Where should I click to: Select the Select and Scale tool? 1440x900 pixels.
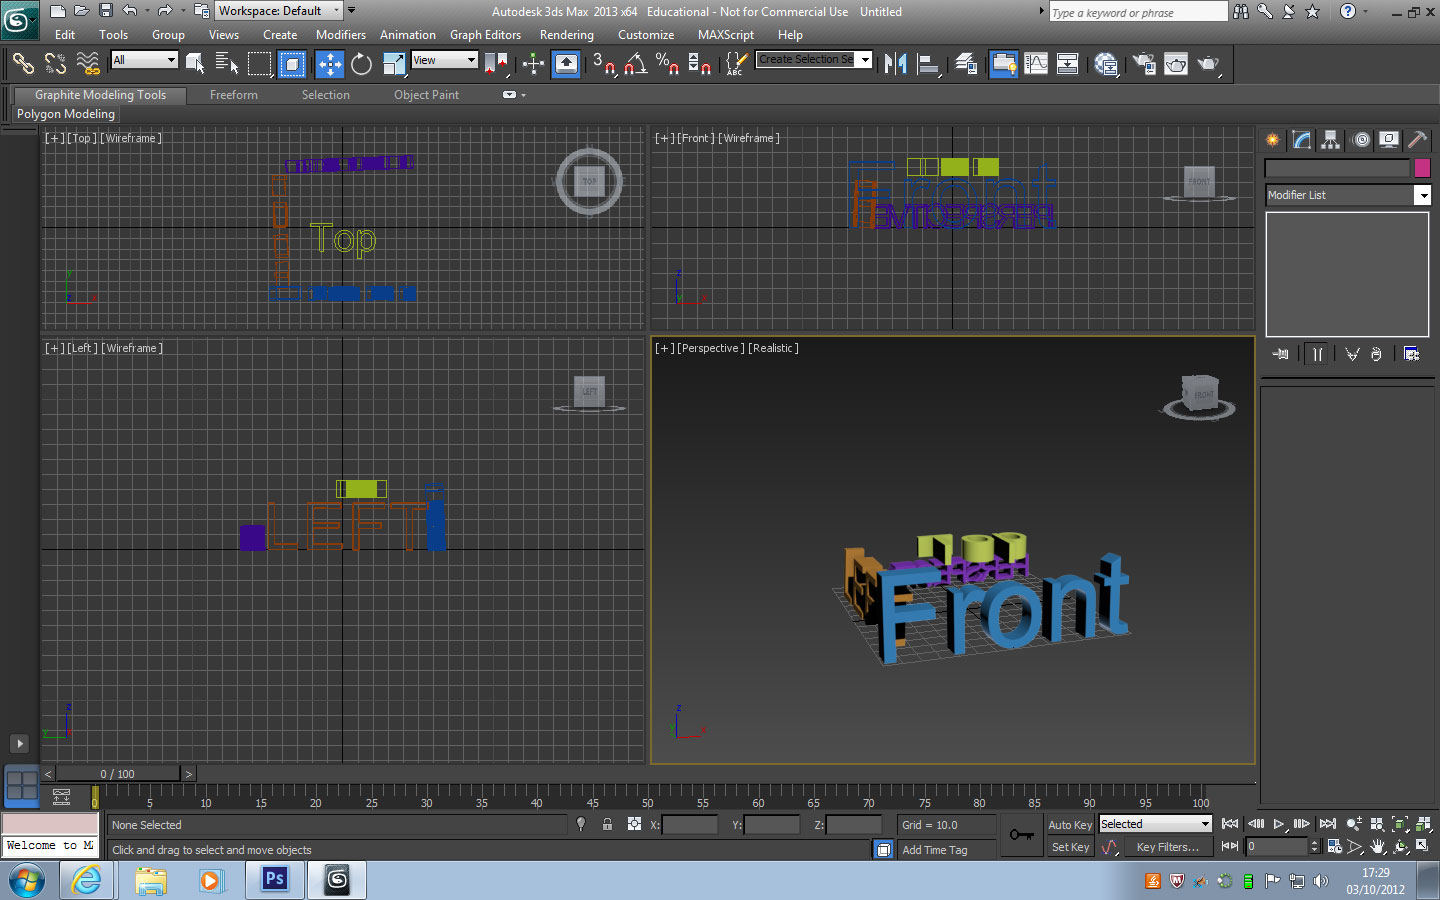pos(395,64)
